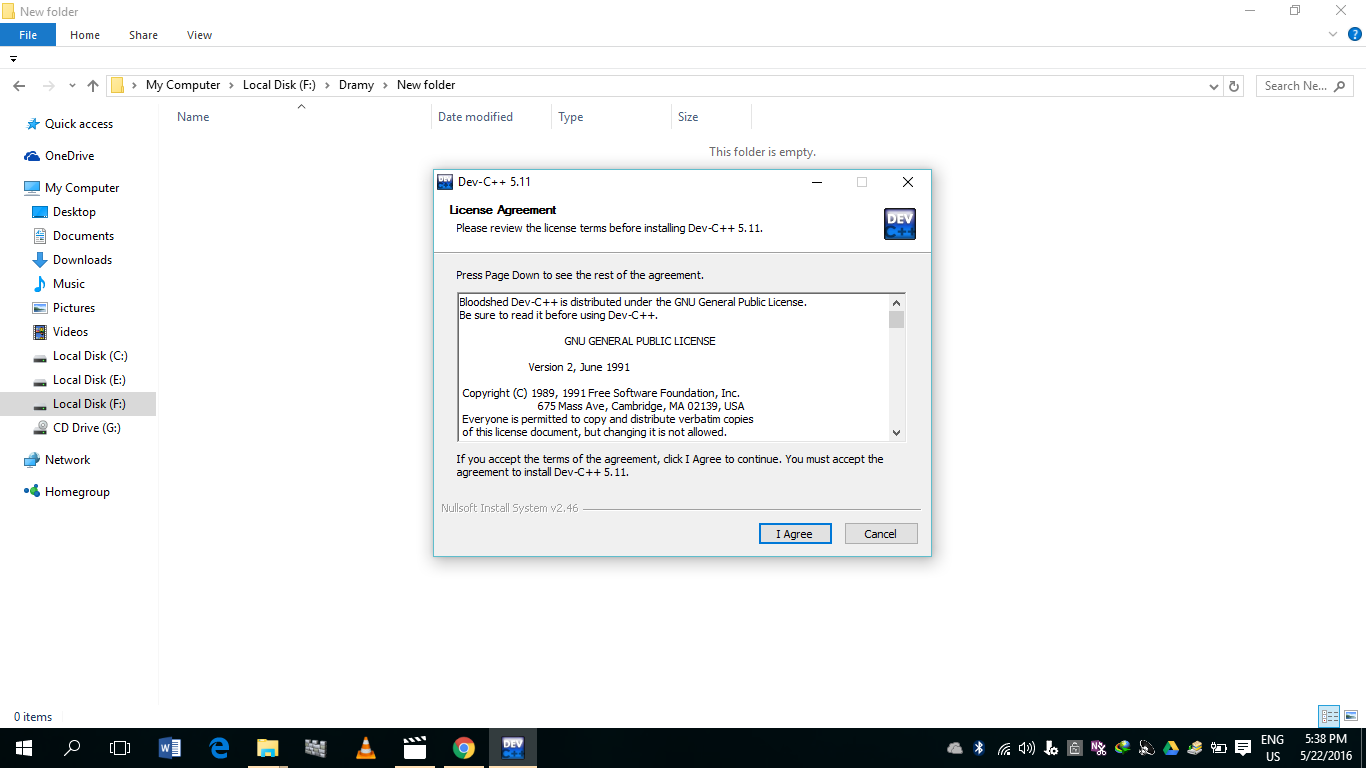Select Local Disk (E:) in sidebar

point(90,380)
